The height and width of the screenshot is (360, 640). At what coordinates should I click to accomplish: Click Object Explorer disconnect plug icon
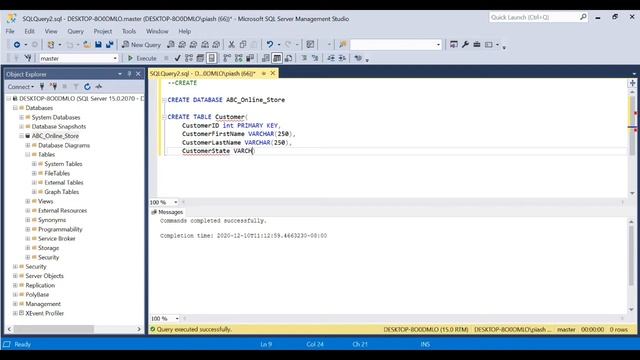(53, 87)
